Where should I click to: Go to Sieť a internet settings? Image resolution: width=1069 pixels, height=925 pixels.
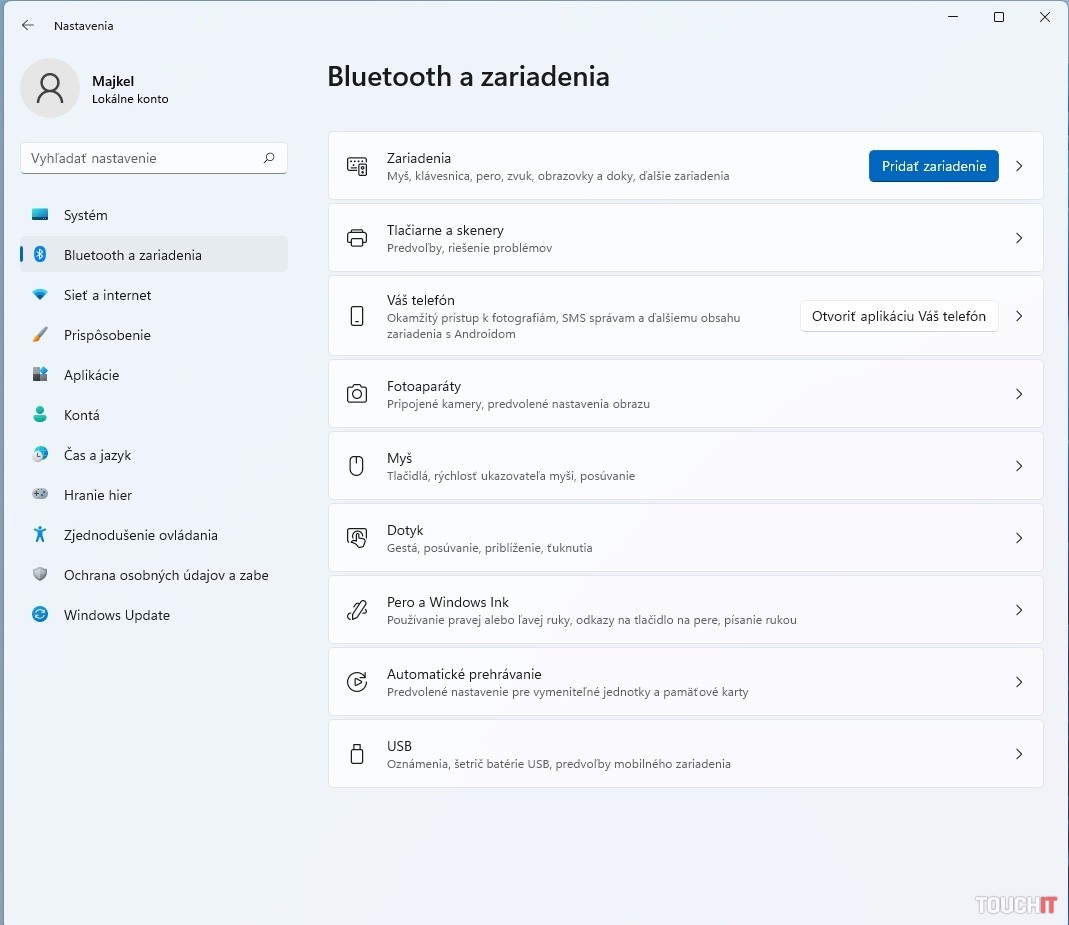[107, 295]
